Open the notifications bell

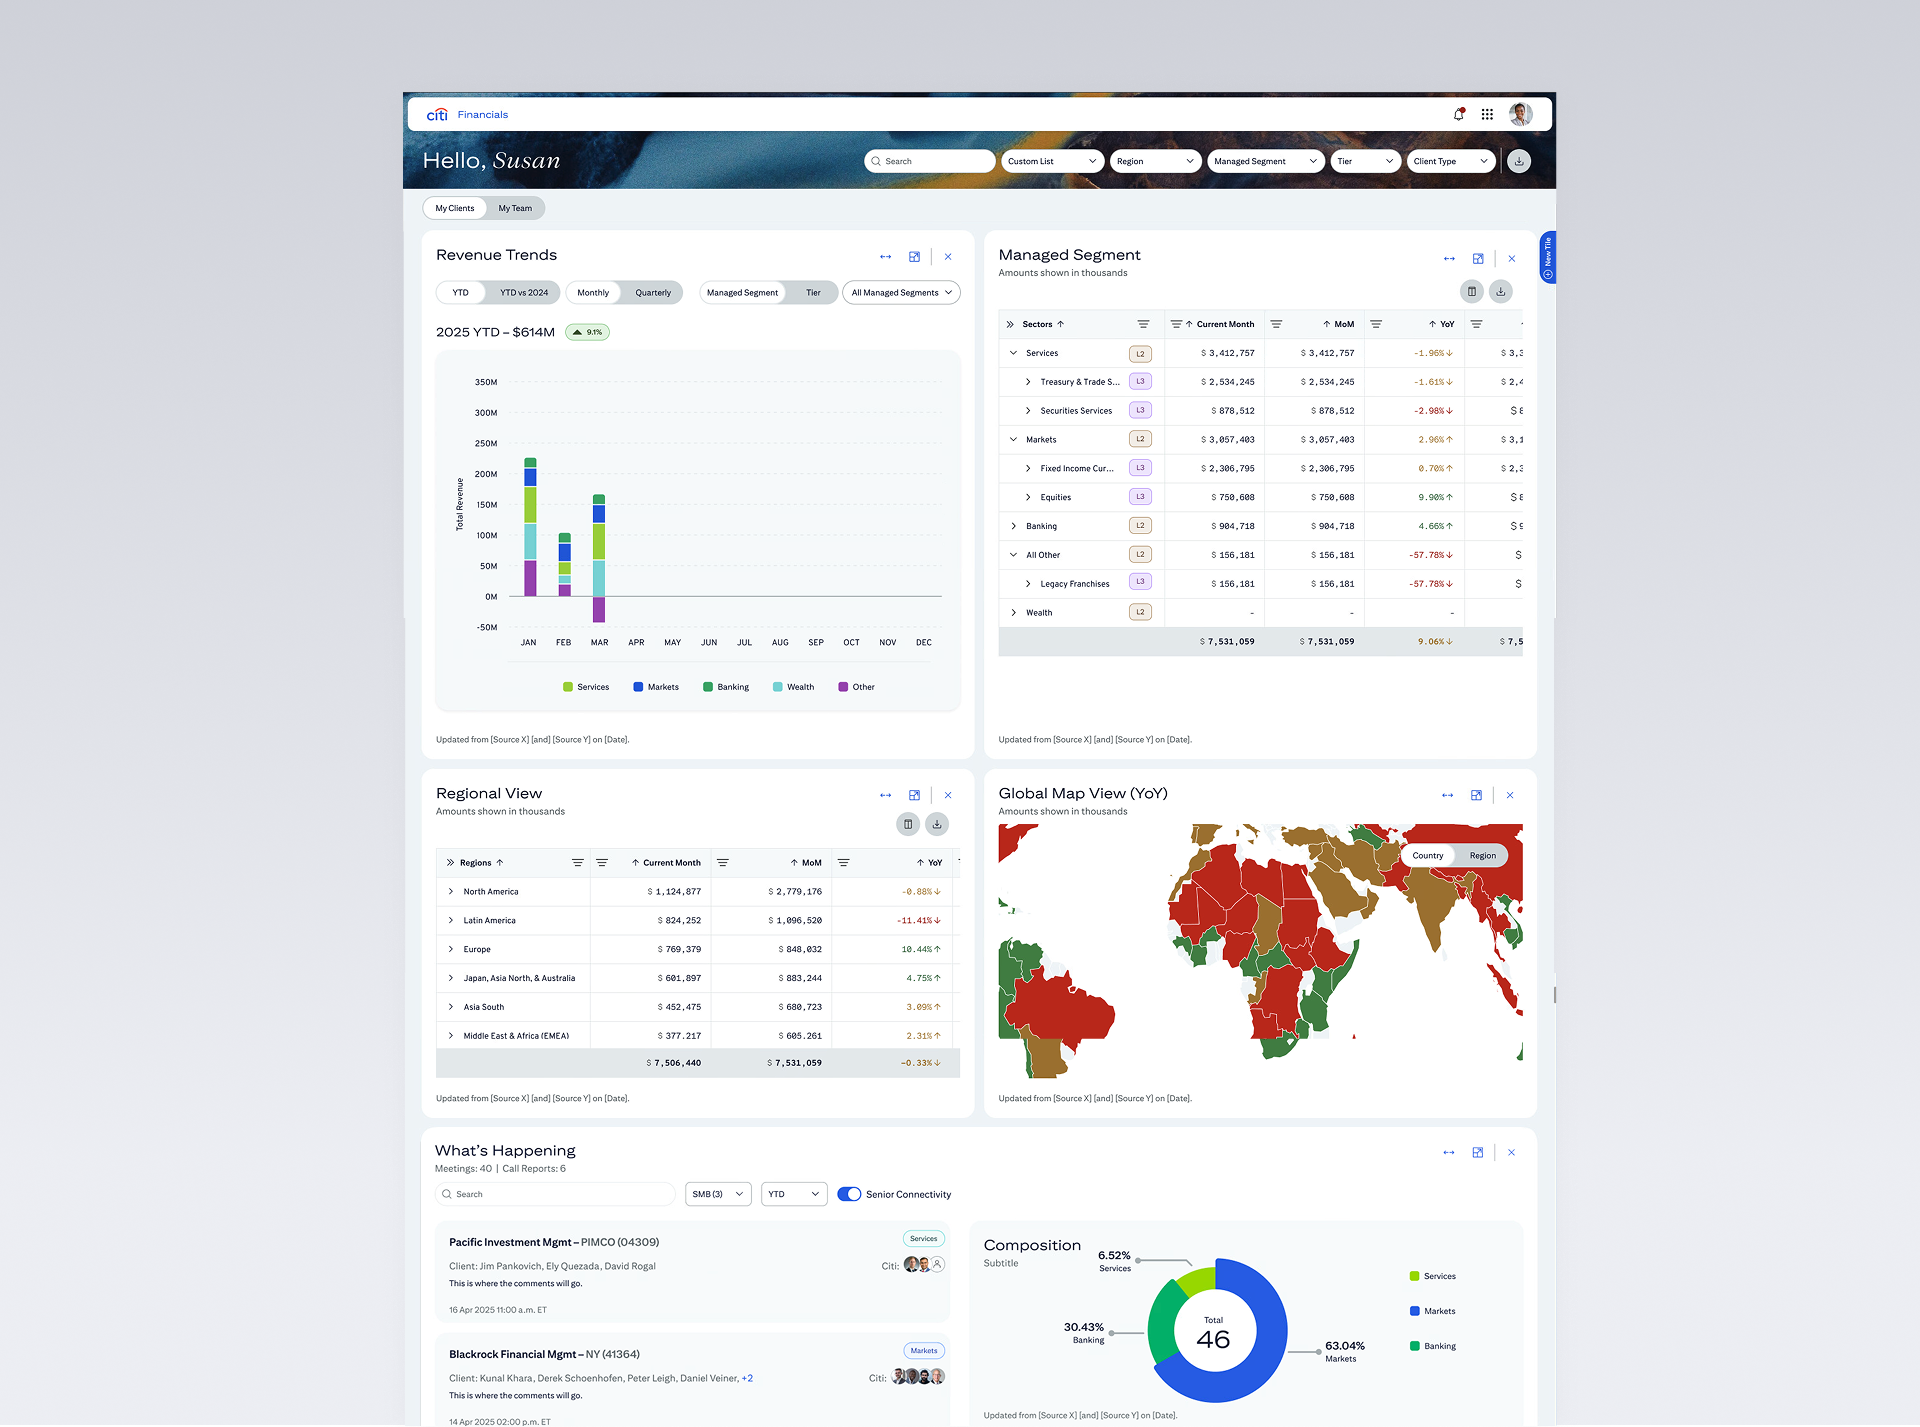pos(1458,114)
